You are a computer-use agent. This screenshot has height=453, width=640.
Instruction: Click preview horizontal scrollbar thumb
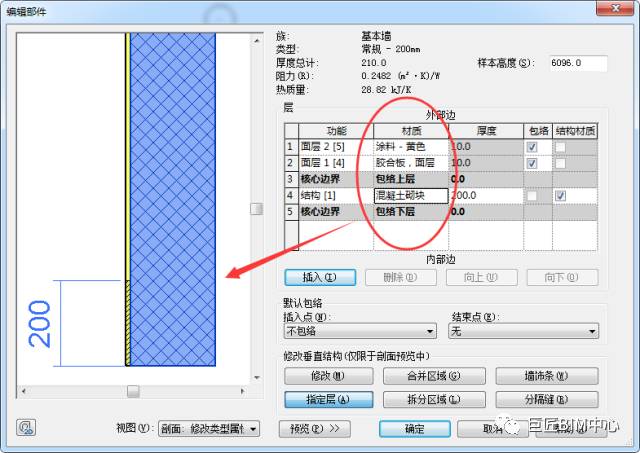[133, 391]
